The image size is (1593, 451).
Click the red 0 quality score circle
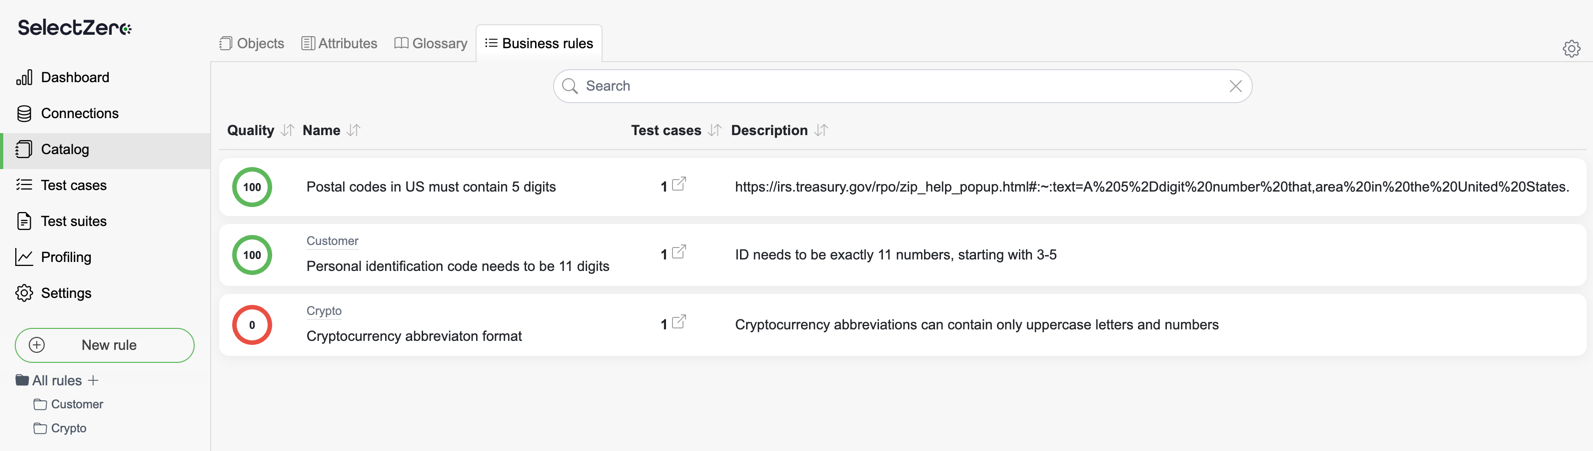(252, 325)
